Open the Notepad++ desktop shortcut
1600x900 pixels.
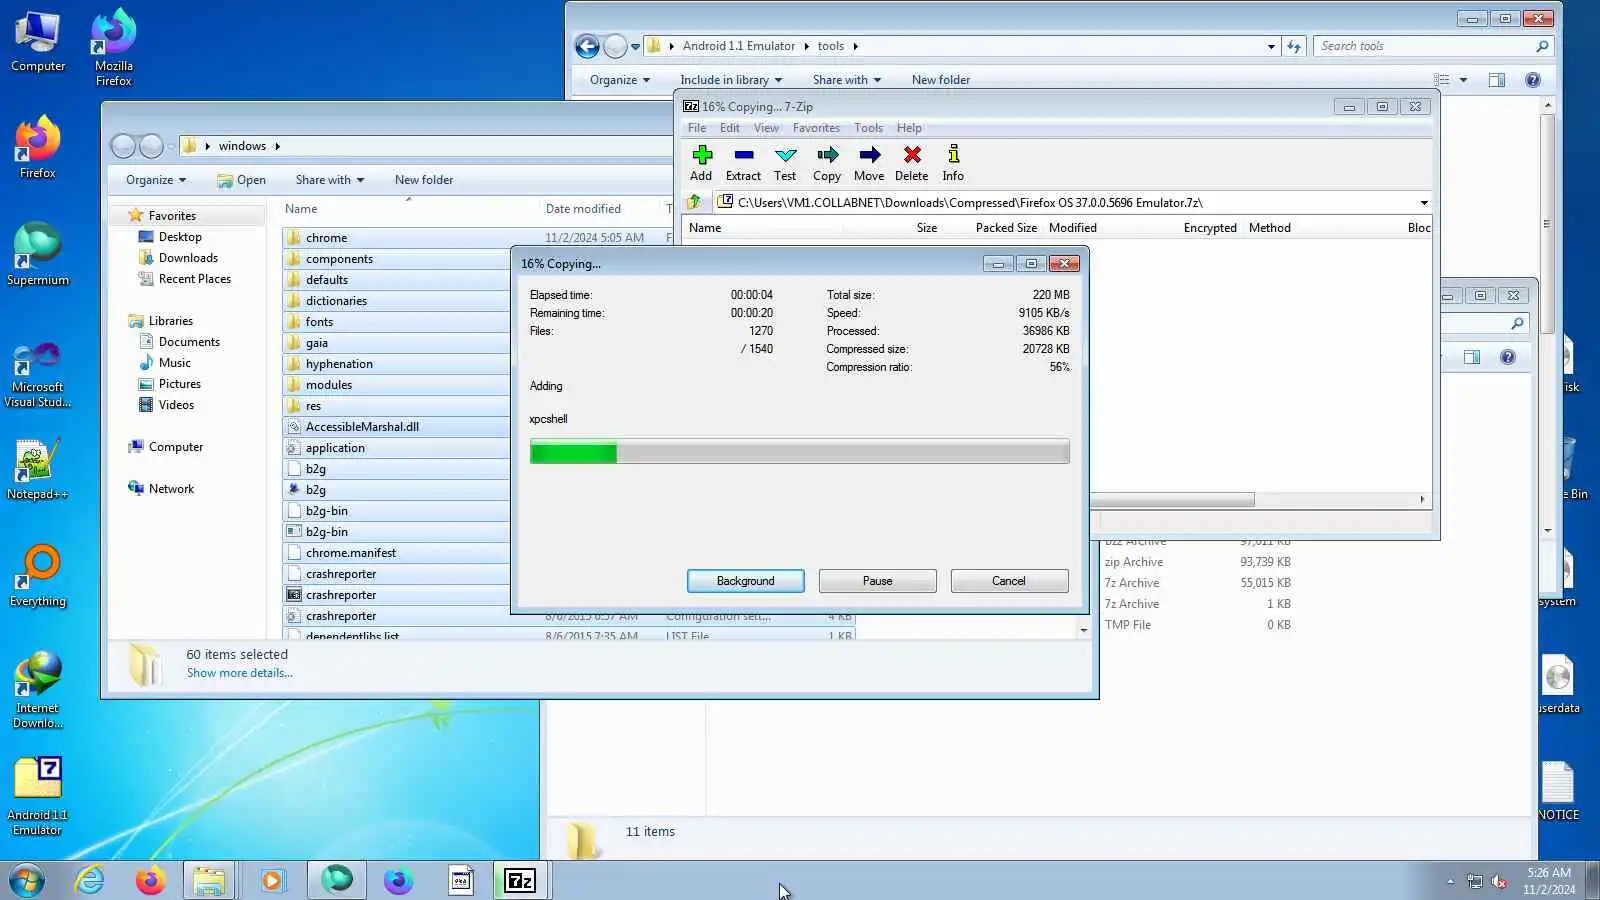click(x=38, y=469)
